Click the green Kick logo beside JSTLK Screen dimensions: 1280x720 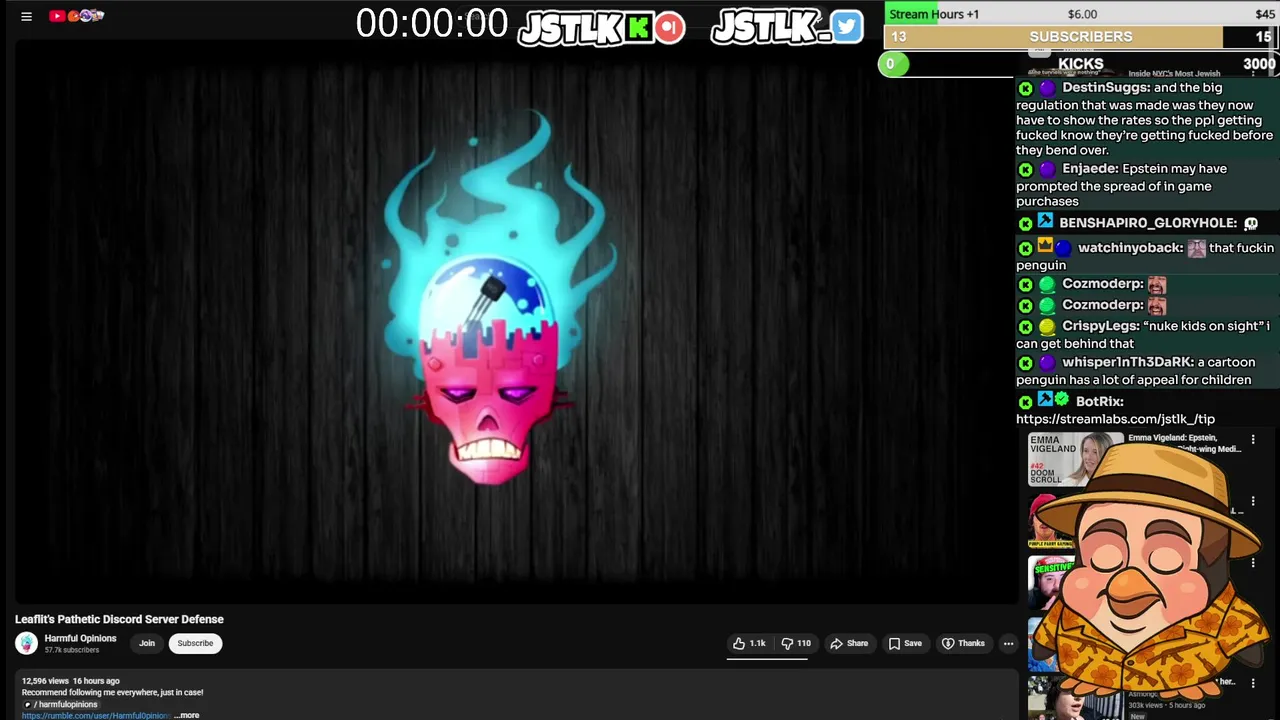pyautogui.click(x=639, y=28)
